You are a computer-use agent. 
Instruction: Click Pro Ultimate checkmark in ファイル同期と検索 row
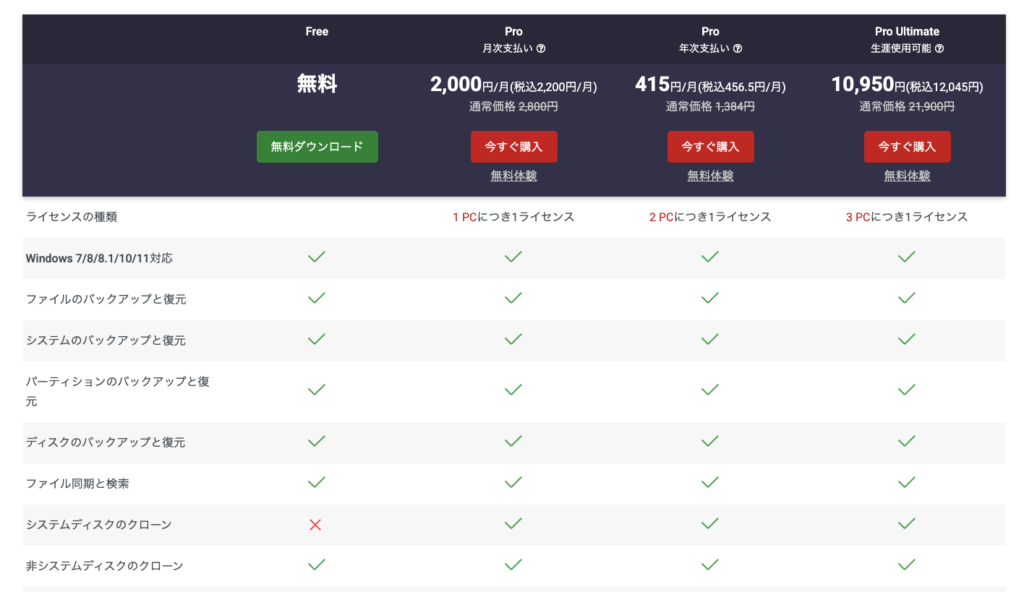[x=906, y=482]
